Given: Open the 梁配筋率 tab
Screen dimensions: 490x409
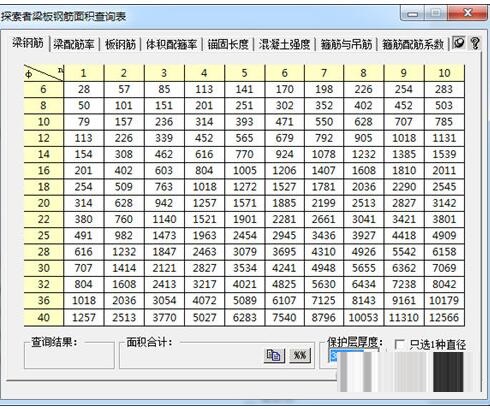Looking at the screenshot, I should (74, 44).
